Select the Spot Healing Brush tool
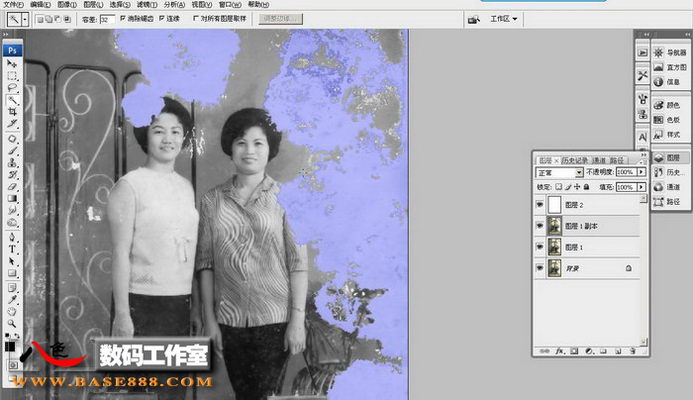693x400 pixels. point(12,139)
